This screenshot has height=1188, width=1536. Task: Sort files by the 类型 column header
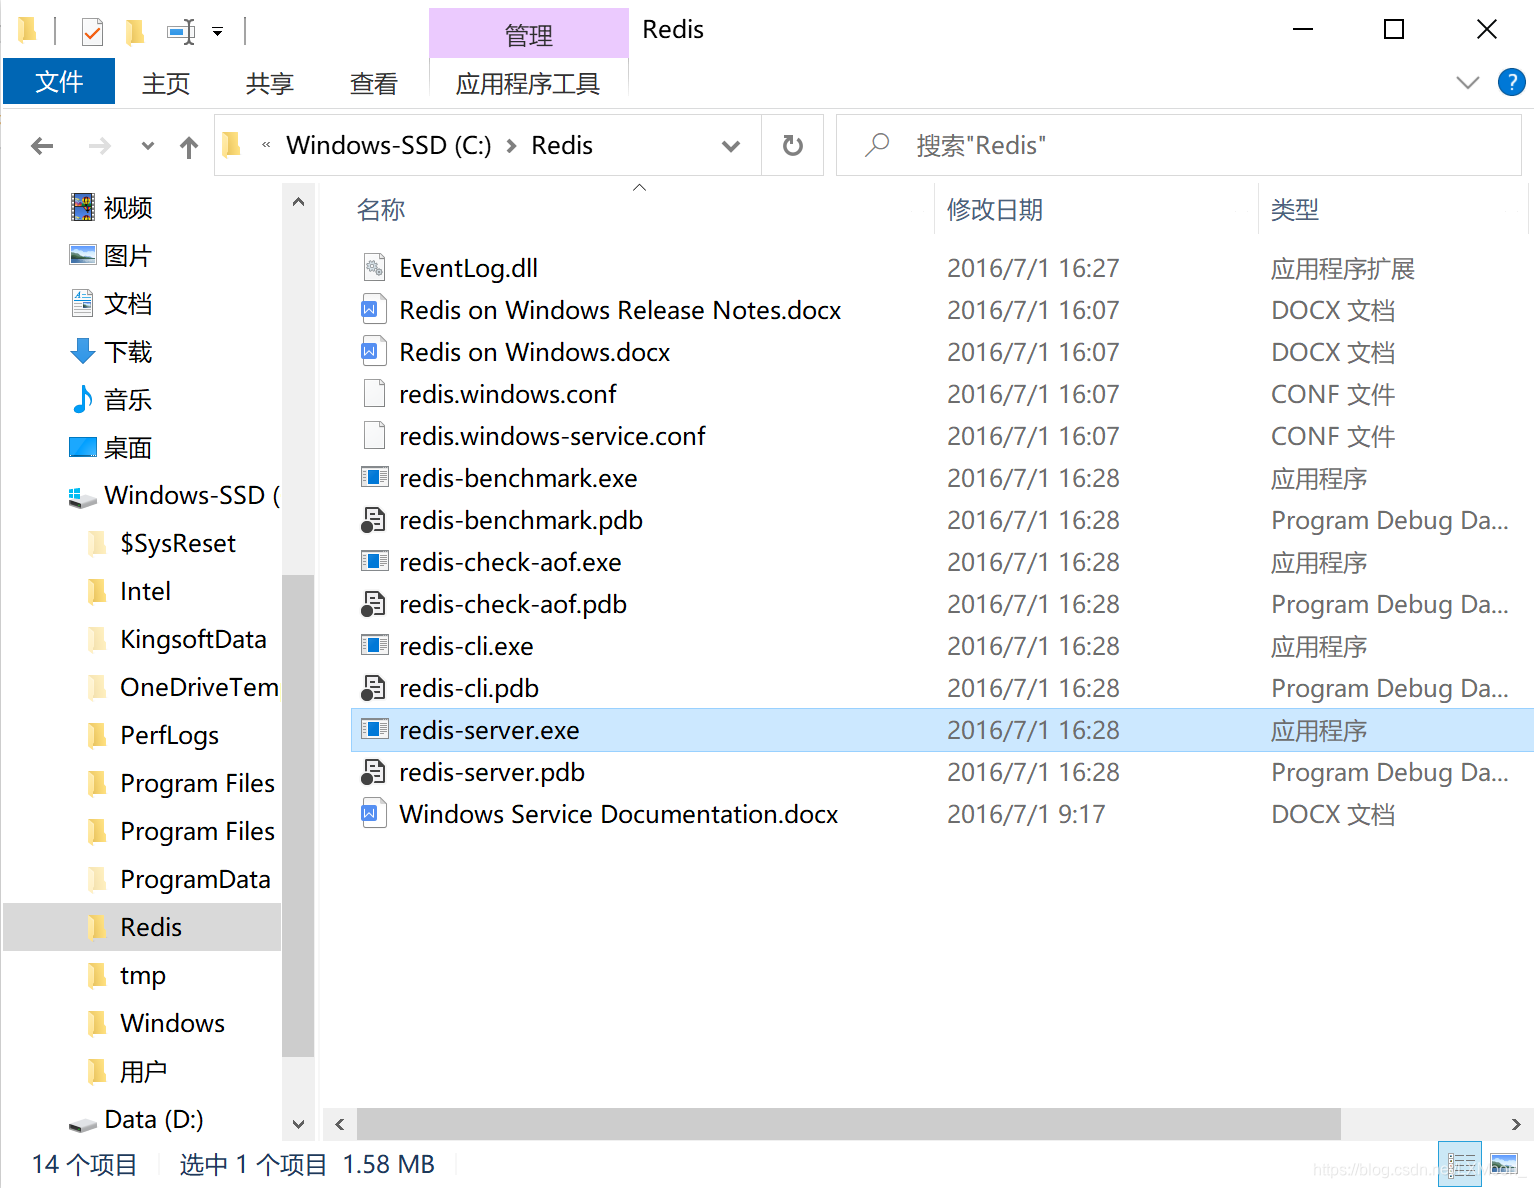1294,210
